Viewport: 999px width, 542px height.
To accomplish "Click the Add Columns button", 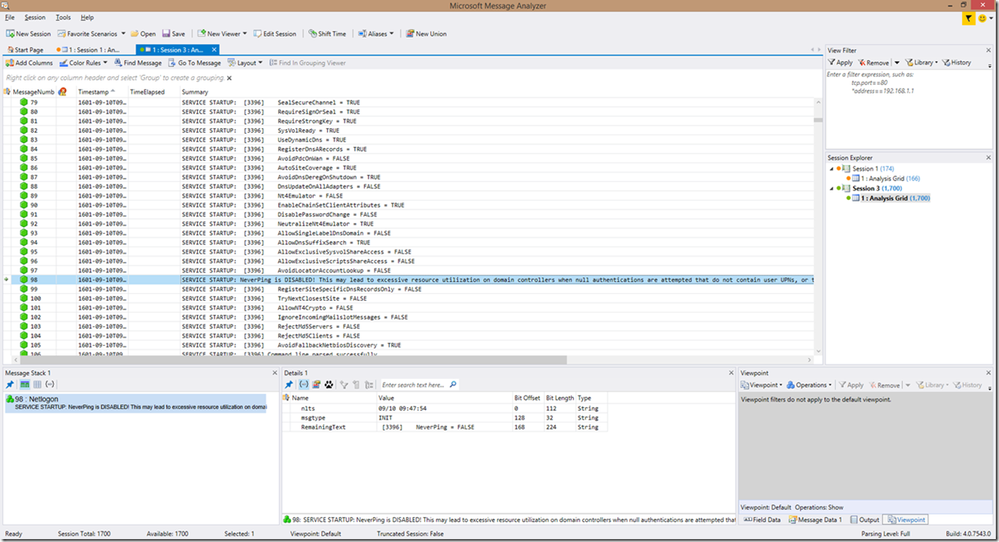I will [29, 63].
